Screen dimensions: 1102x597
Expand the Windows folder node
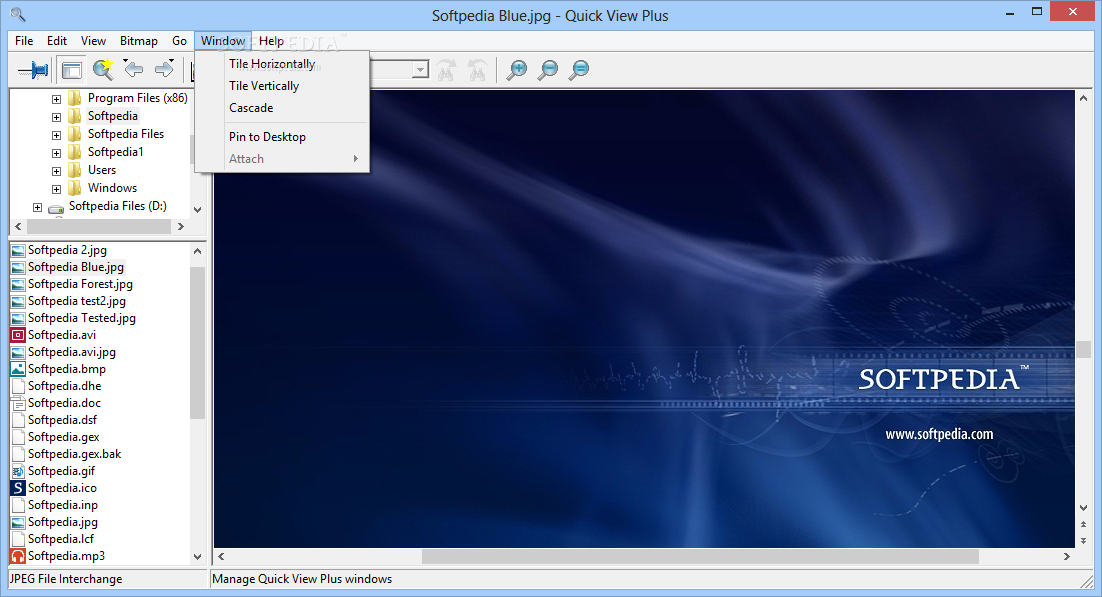pos(56,189)
